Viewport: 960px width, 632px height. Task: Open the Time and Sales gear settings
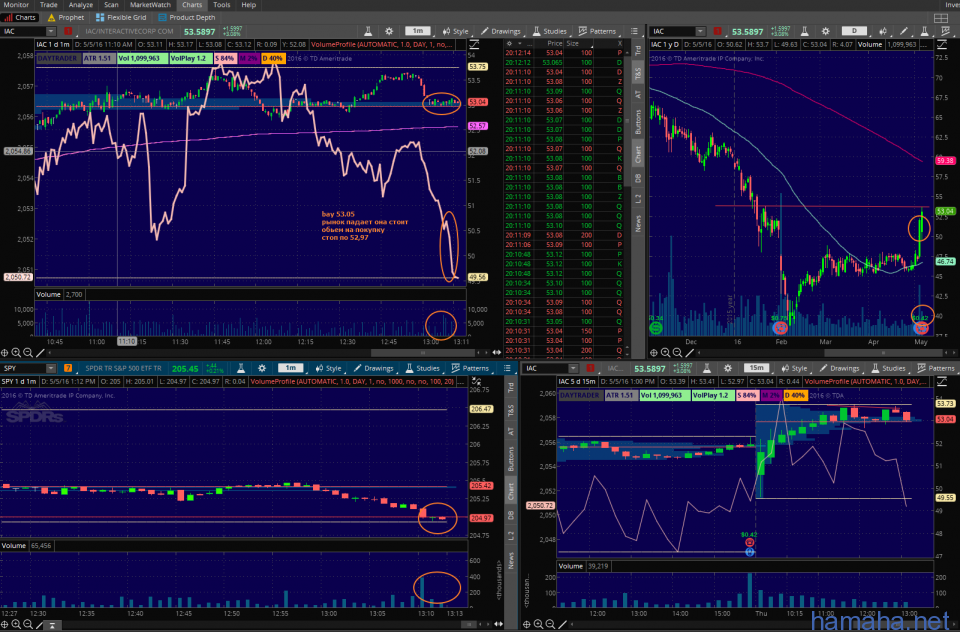pos(509,44)
